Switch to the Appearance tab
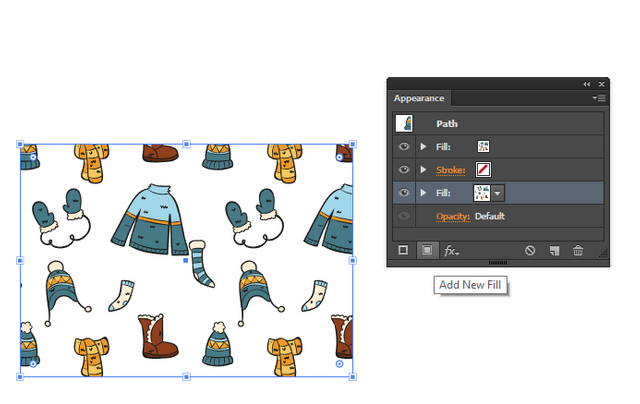Image resolution: width=640 pixels, height=404 pixels. coord(419,98)
